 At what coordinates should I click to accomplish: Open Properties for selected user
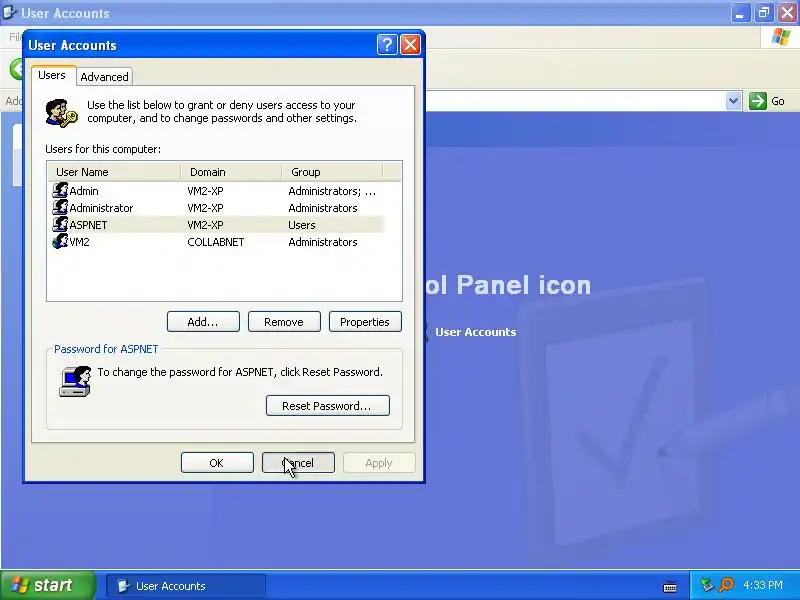[365, 322]
